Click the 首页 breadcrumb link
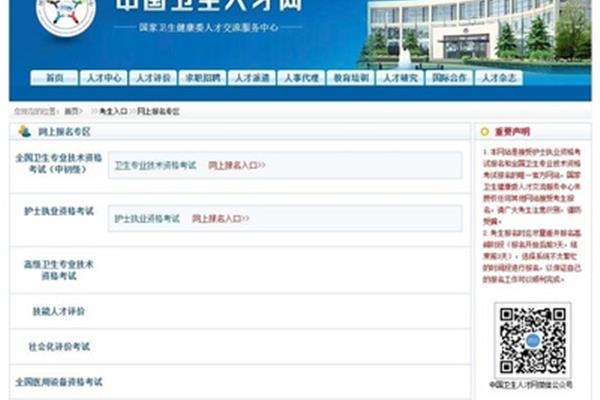This screenshot has width=600, height=400. [73, 111]
